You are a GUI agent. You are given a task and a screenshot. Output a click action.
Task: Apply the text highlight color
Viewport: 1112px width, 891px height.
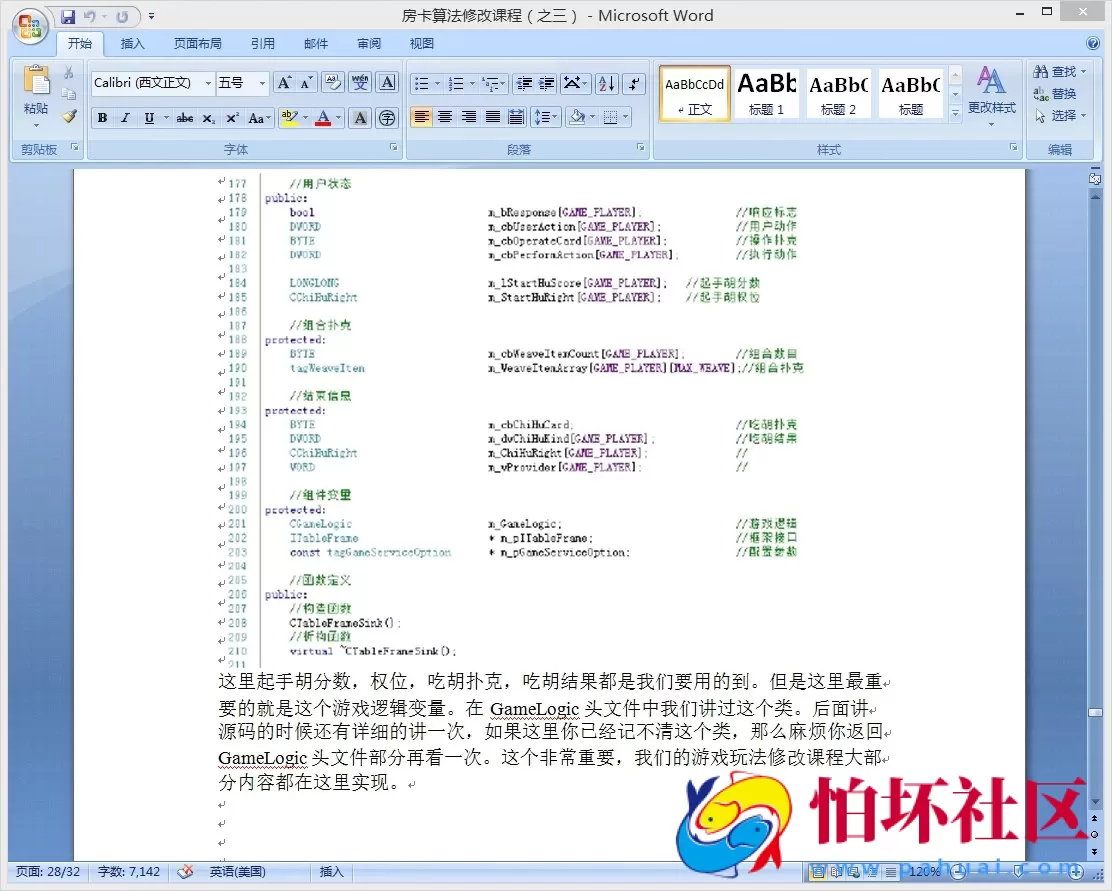[290, 118]
